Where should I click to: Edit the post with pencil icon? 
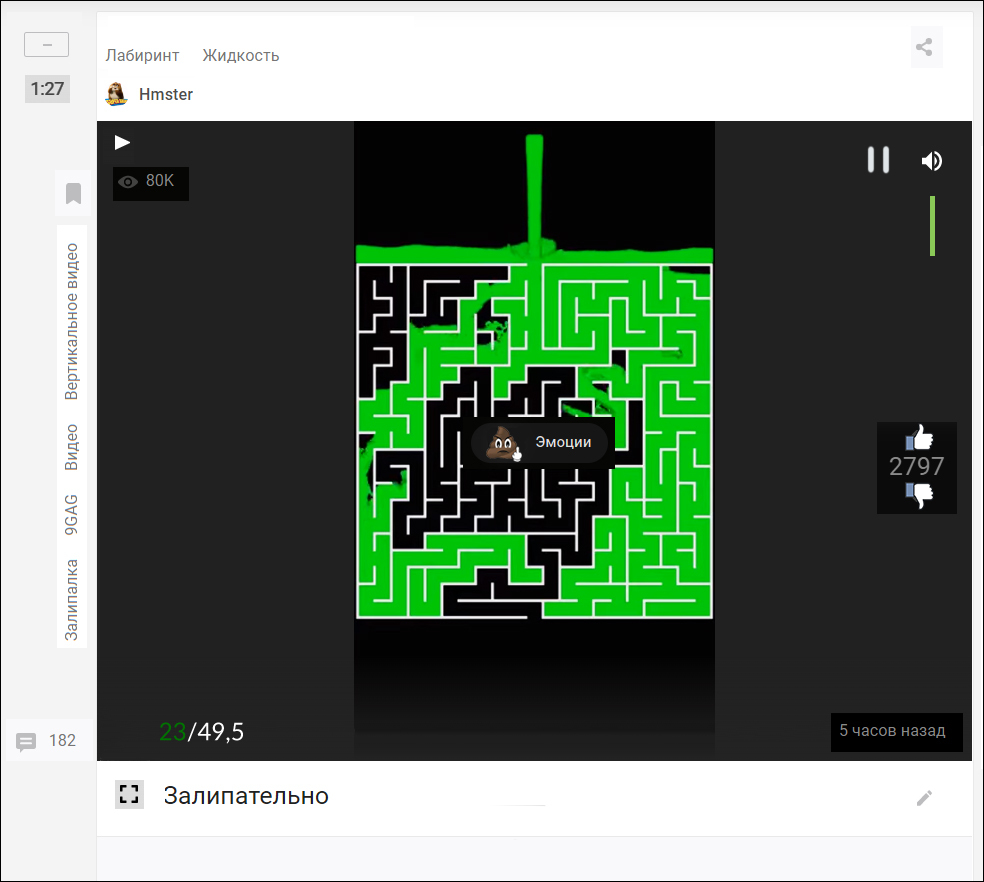point(924,798)
